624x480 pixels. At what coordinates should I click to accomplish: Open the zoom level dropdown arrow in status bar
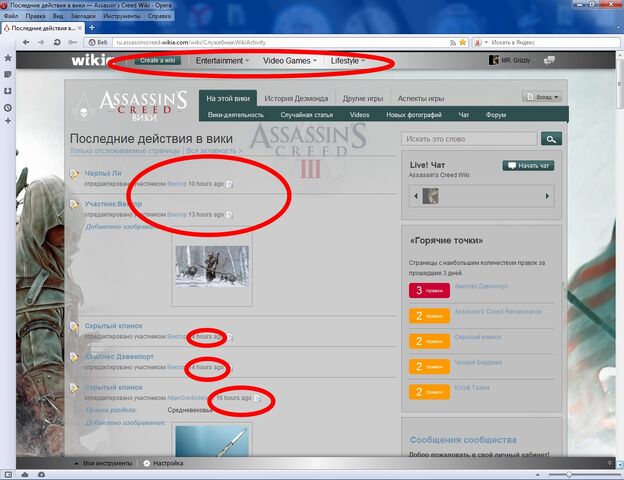(x=538, y=474)
